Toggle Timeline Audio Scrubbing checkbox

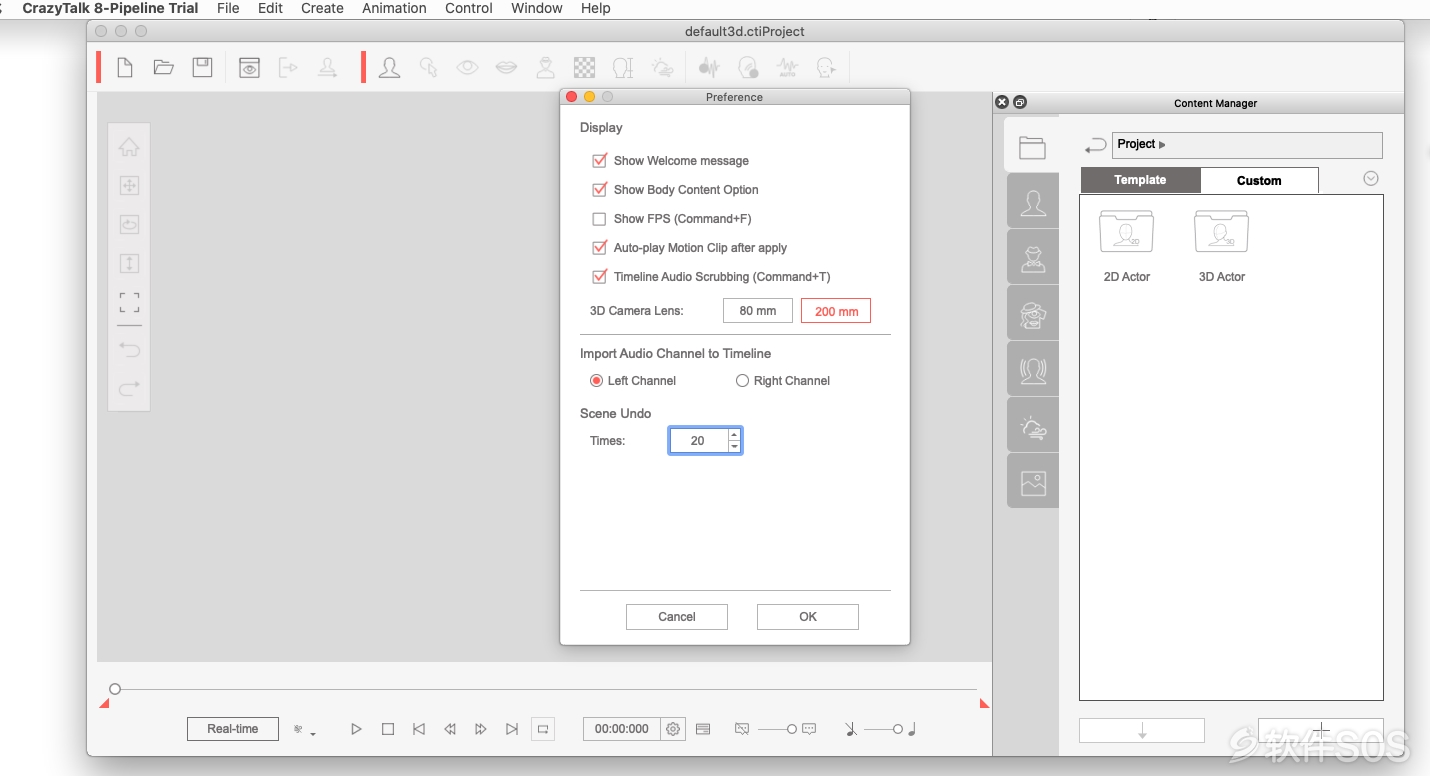click(600, 276)
